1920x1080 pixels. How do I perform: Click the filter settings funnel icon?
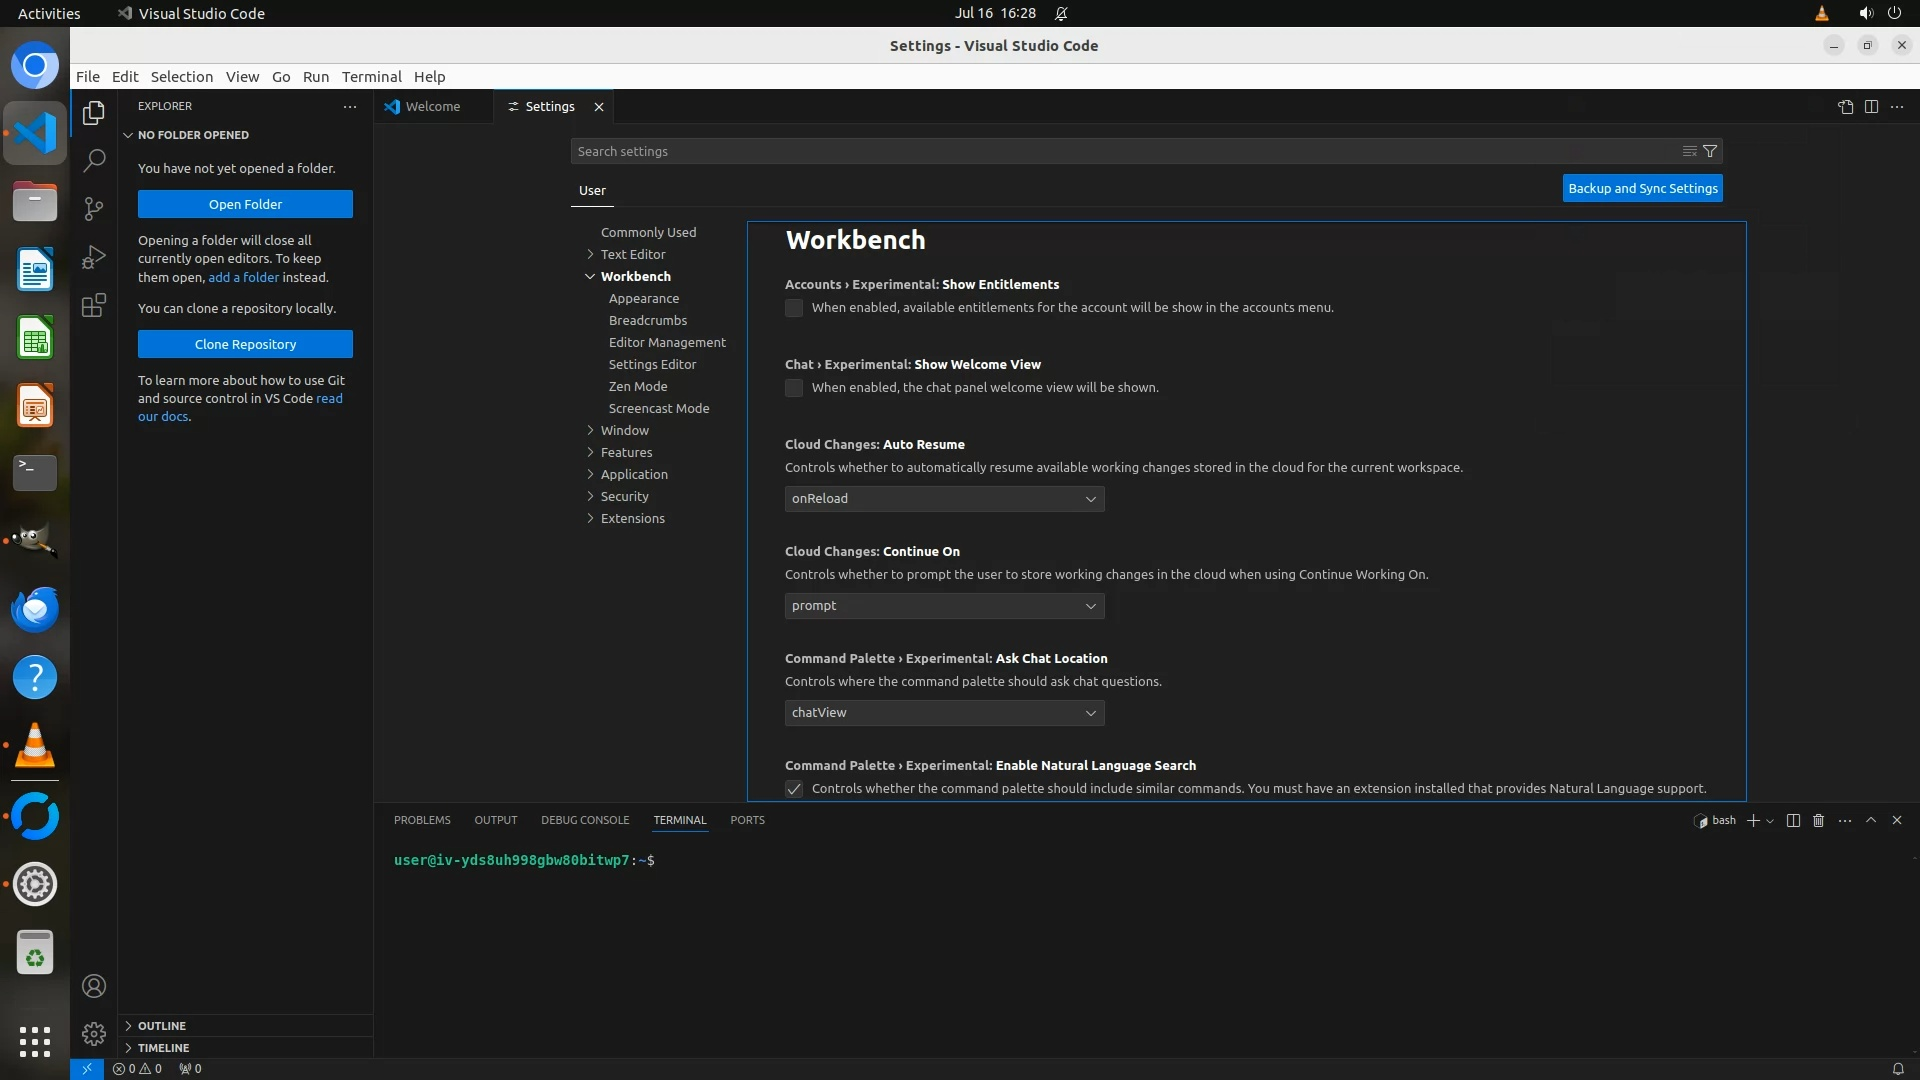(x=1710, y=151)
